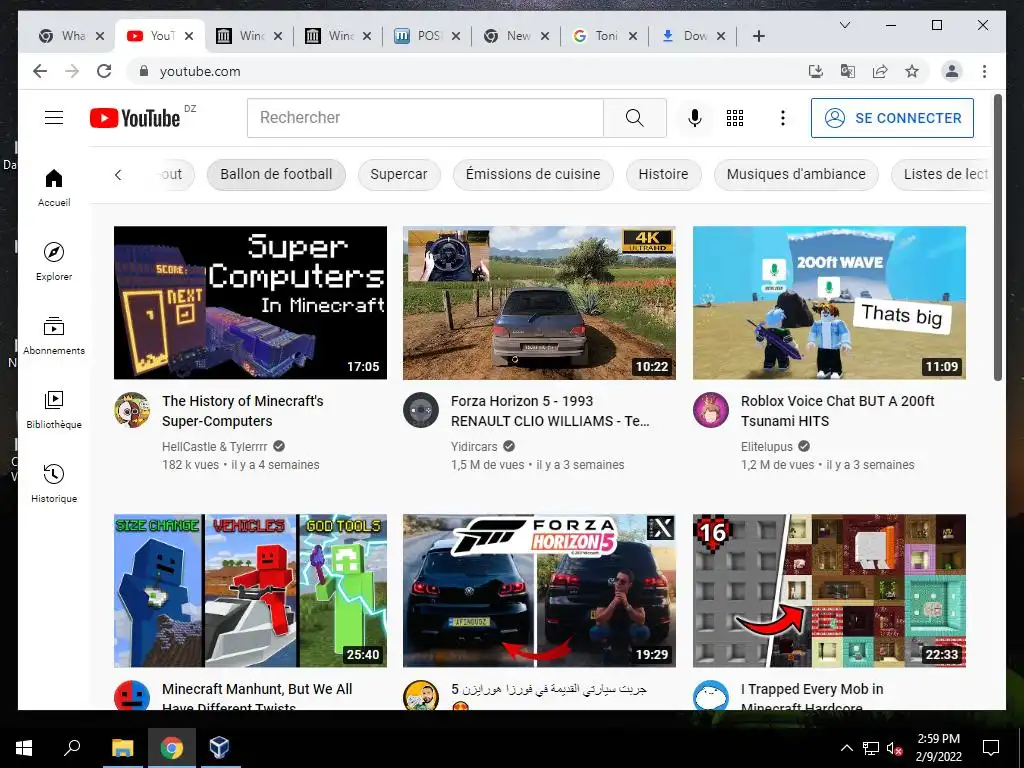
Task: Open VirtualBox from taskbar
Action: [219, 748]
